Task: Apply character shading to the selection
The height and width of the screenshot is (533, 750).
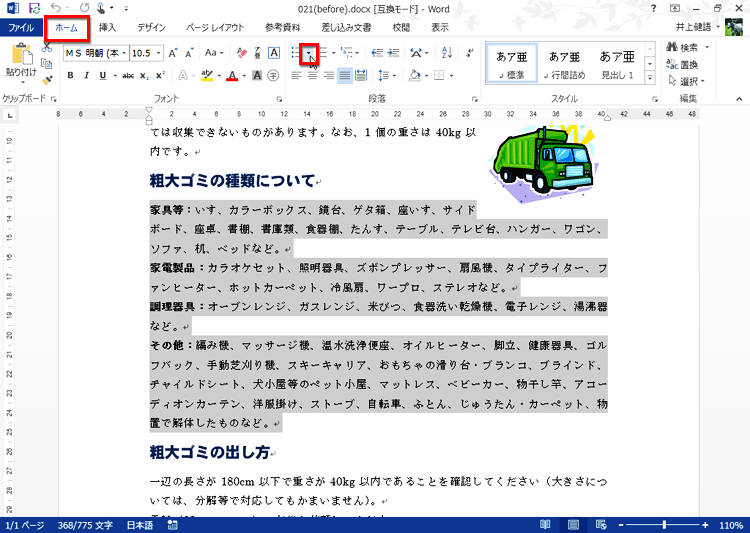Action: [x=257, y=76]
